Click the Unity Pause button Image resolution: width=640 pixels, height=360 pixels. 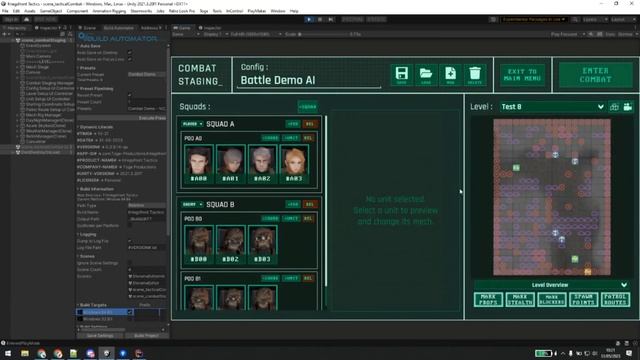click(320, 19)
